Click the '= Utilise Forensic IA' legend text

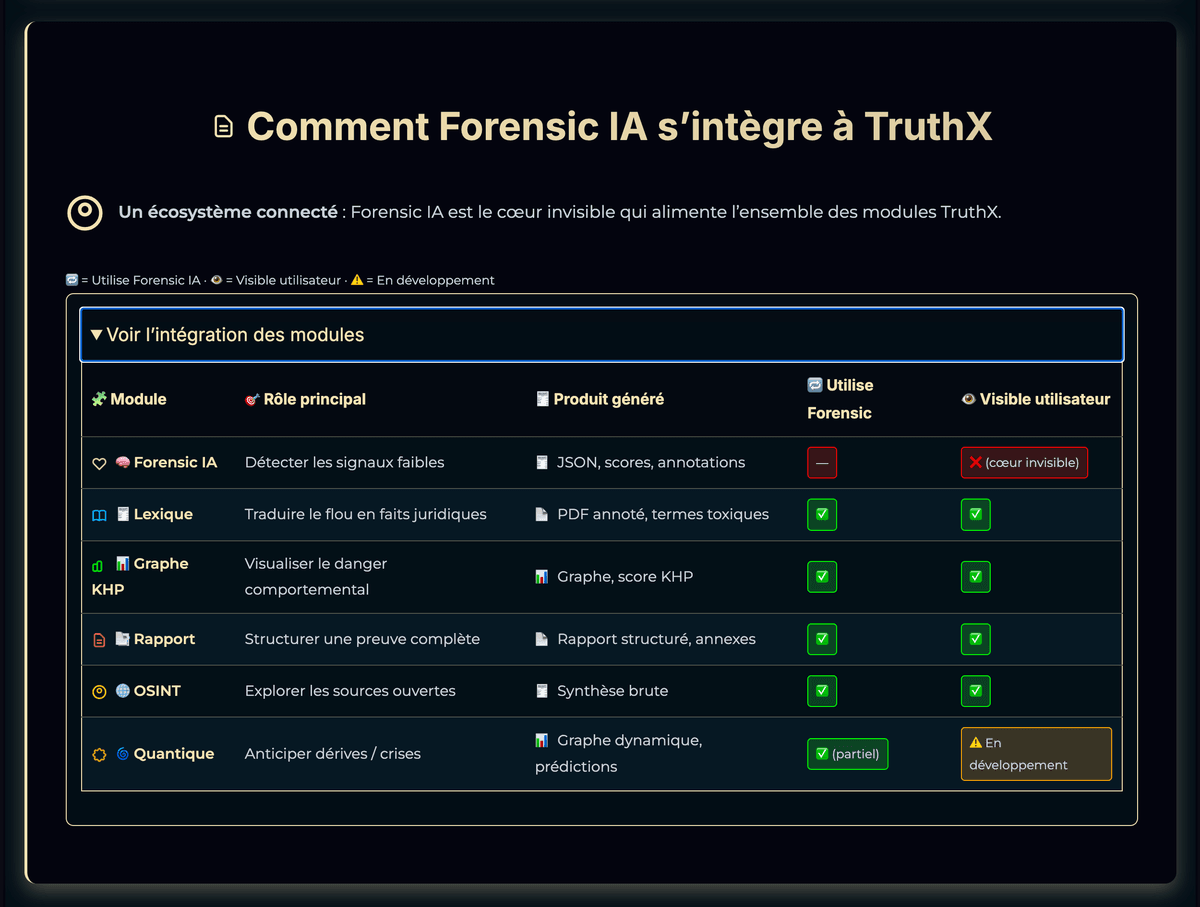point(141,280)
